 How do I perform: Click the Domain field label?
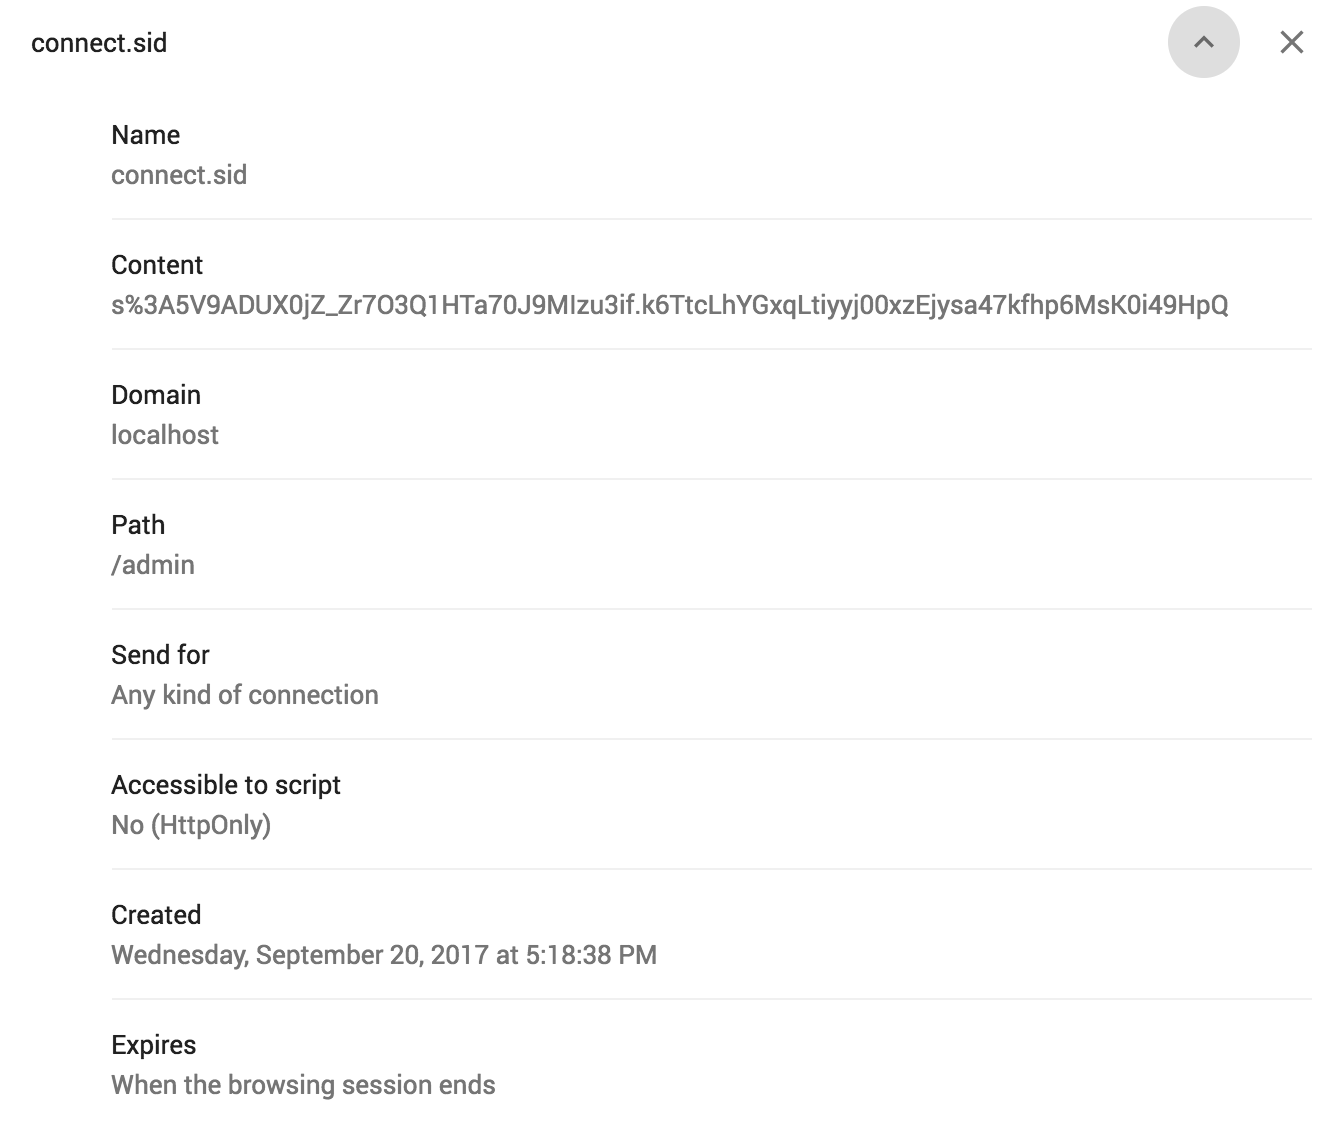[x=156, y=394]
